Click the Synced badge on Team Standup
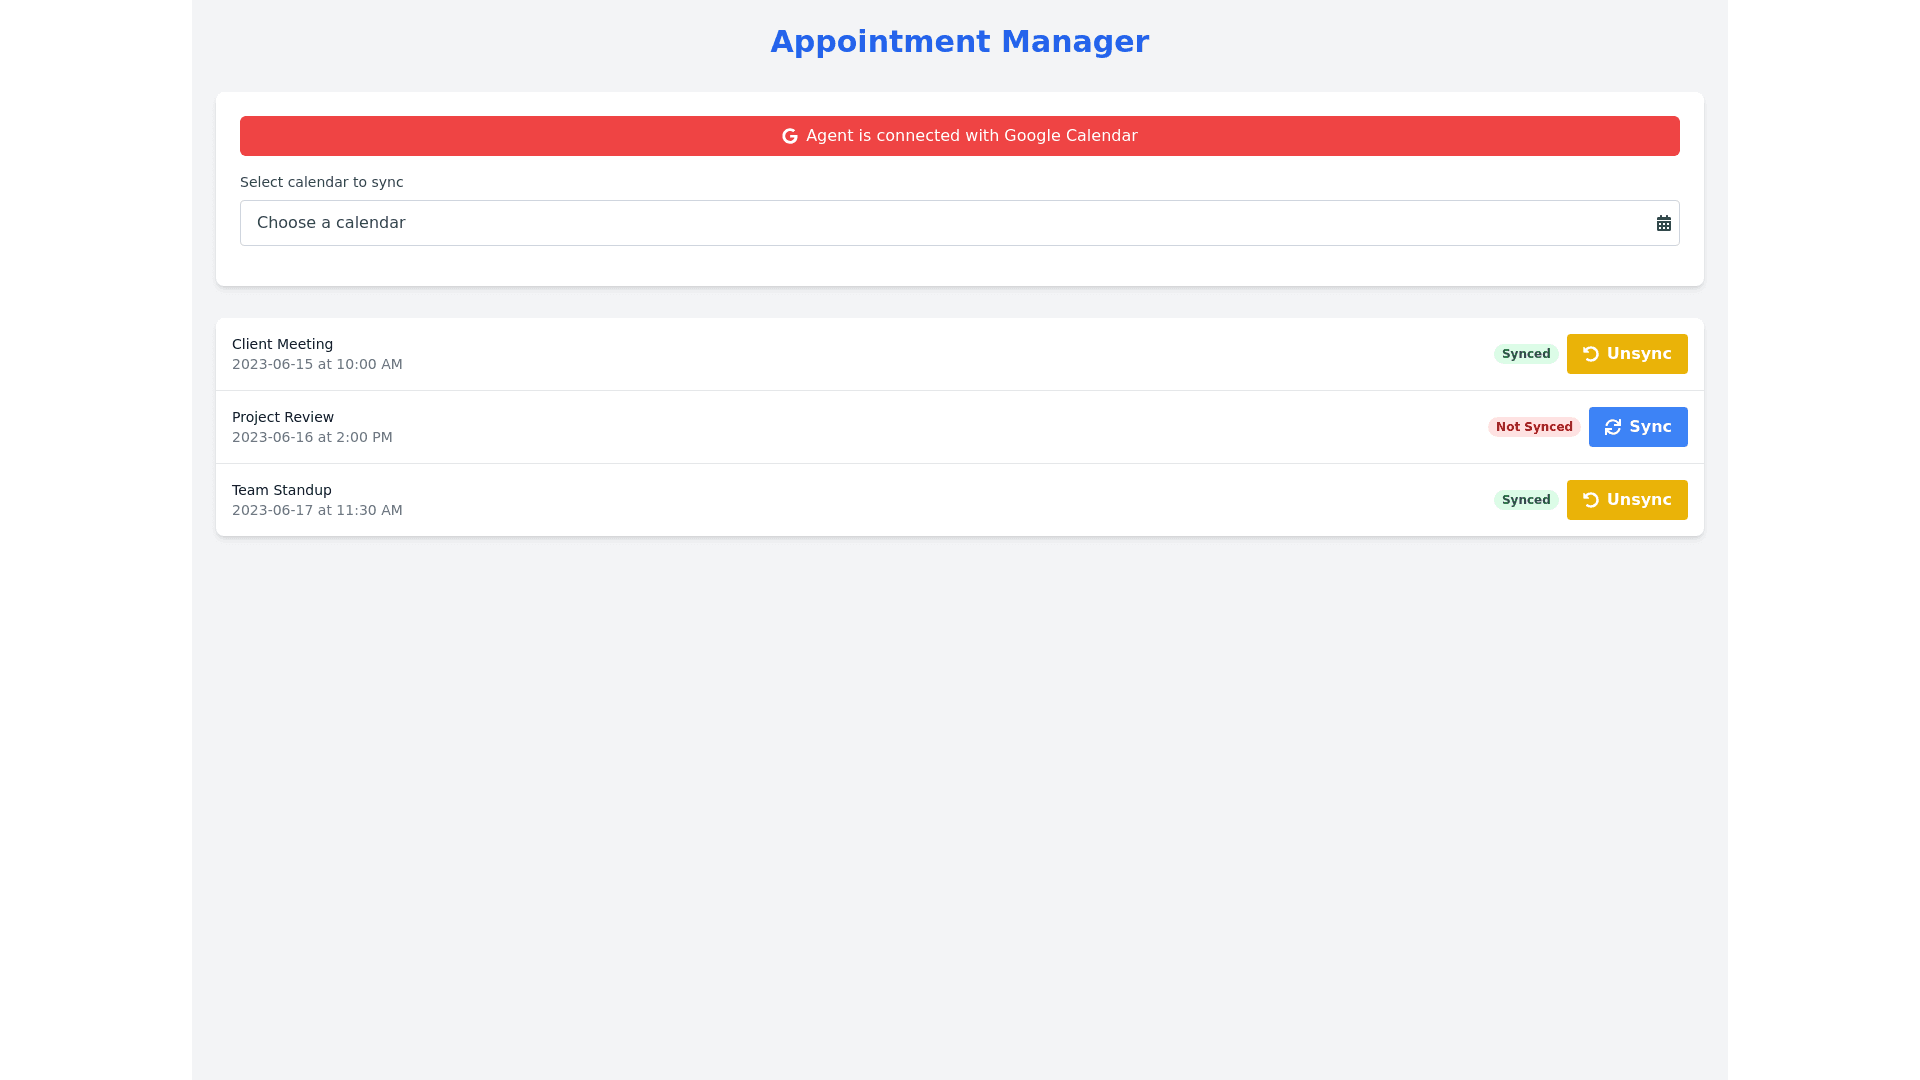The height and width of the screenshot is (1080, 1920). tap(1525, 500)
